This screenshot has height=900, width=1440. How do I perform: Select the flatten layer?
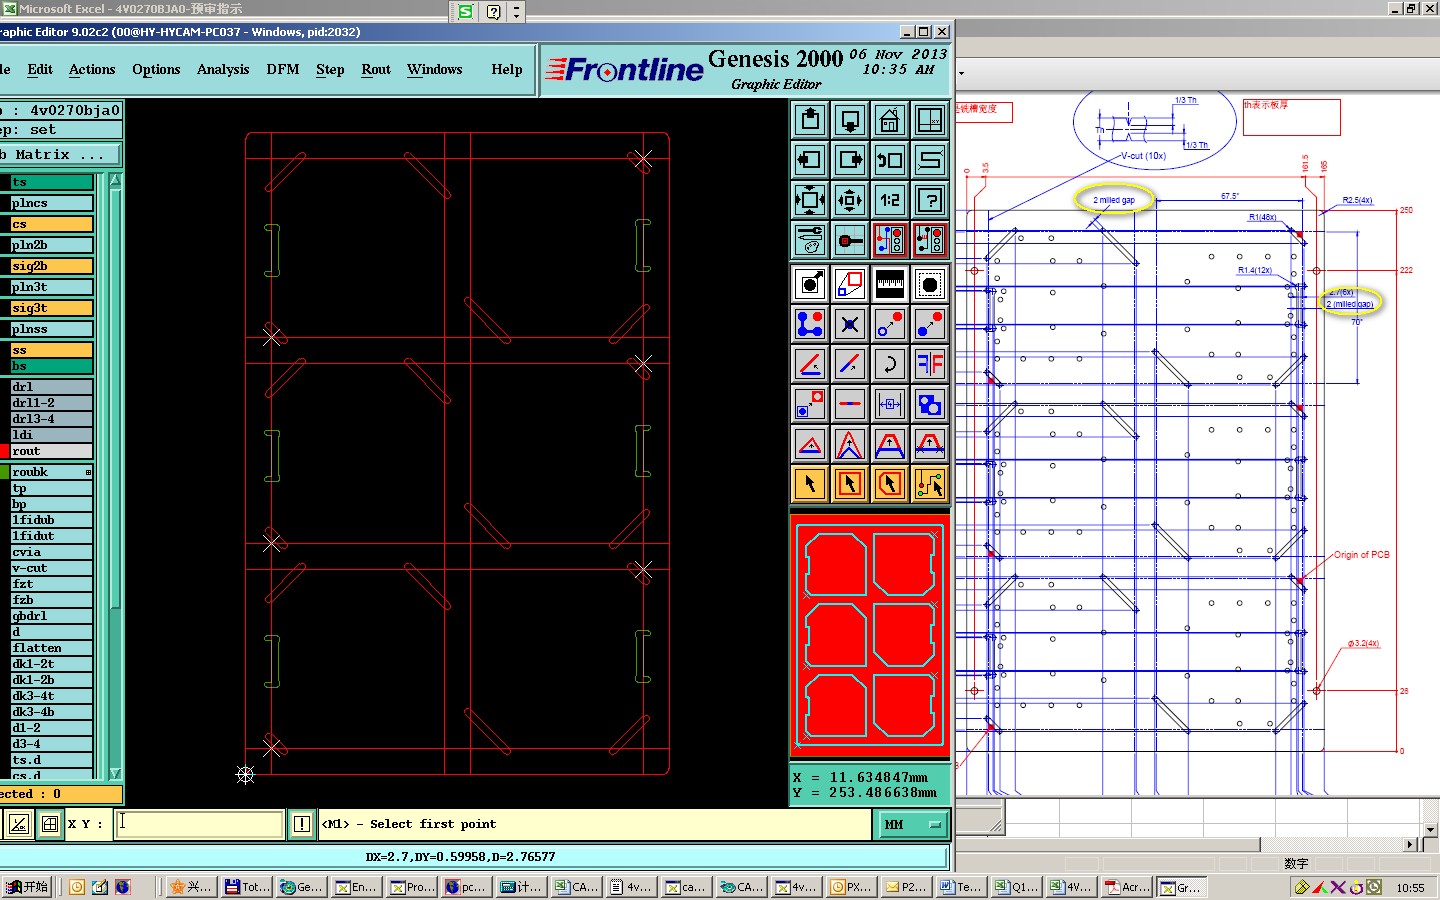pos(52,648)
